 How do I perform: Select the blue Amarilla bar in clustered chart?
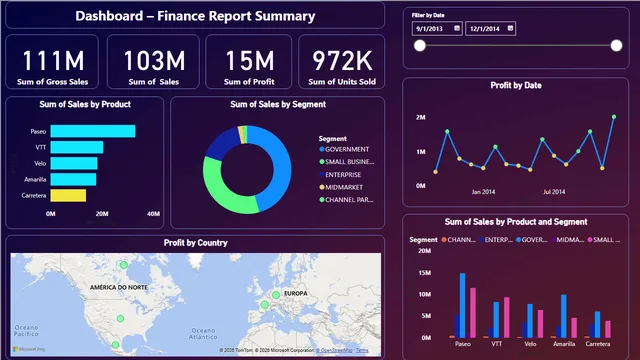tap(564, 316)
